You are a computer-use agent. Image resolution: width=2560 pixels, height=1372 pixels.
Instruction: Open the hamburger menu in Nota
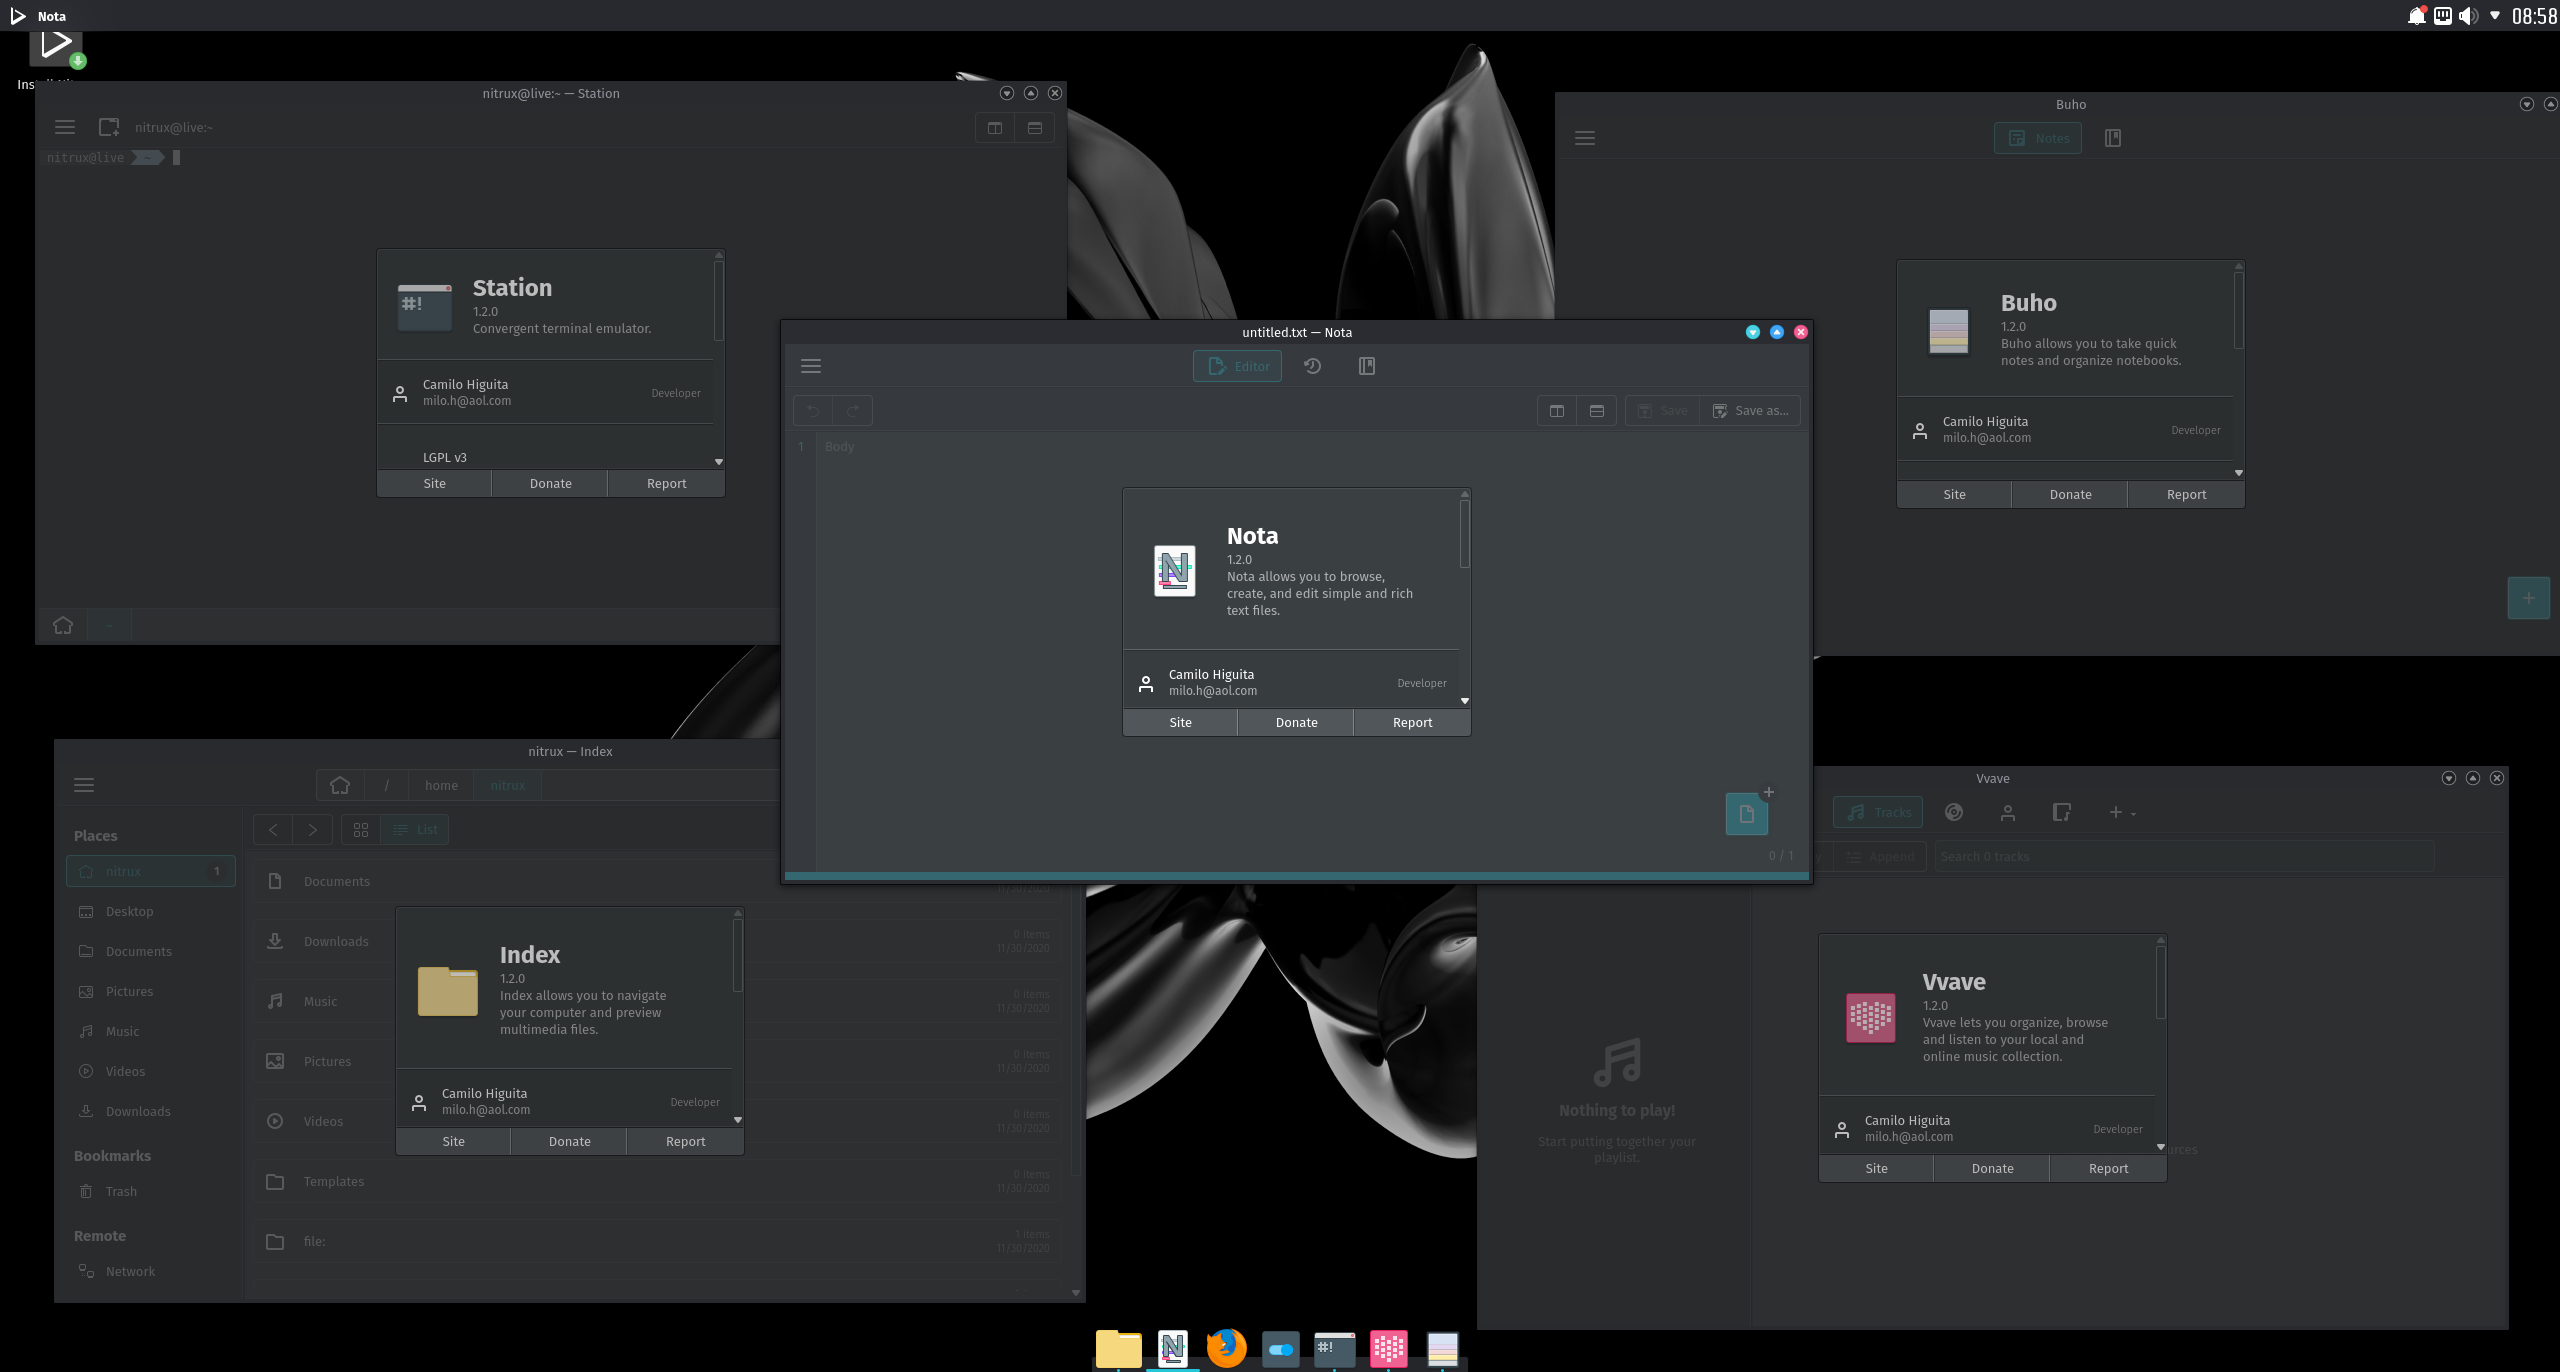(811, 366)
